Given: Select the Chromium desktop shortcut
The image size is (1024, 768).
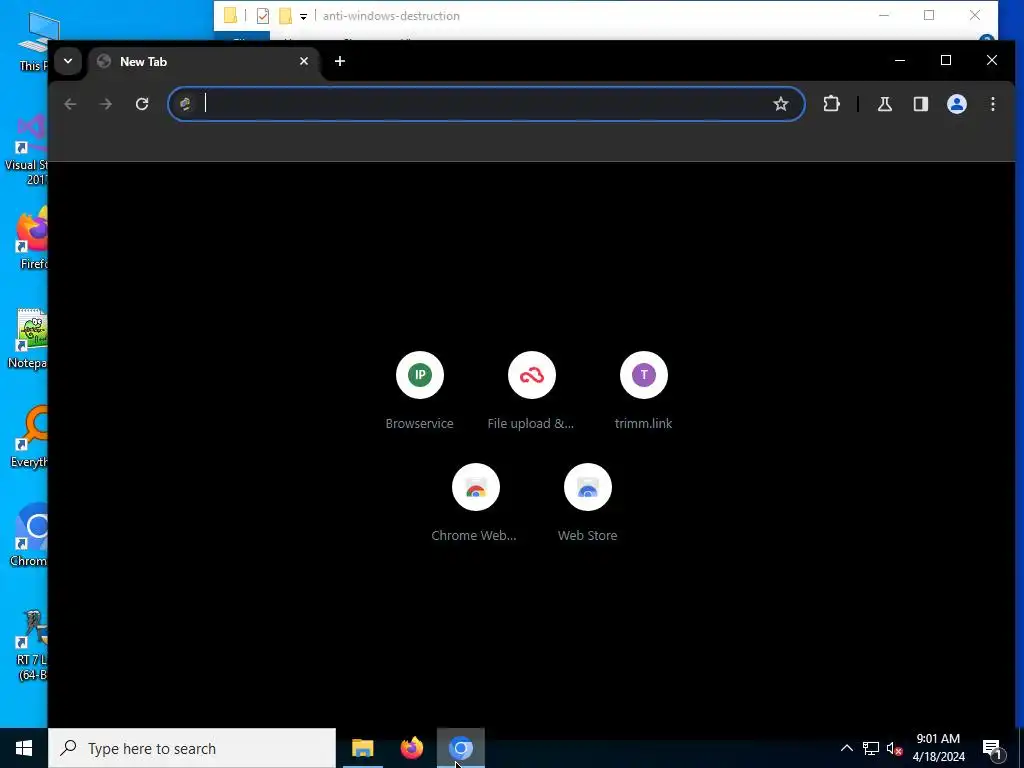Looking at the screenshot, I should (x=27, y=536).
